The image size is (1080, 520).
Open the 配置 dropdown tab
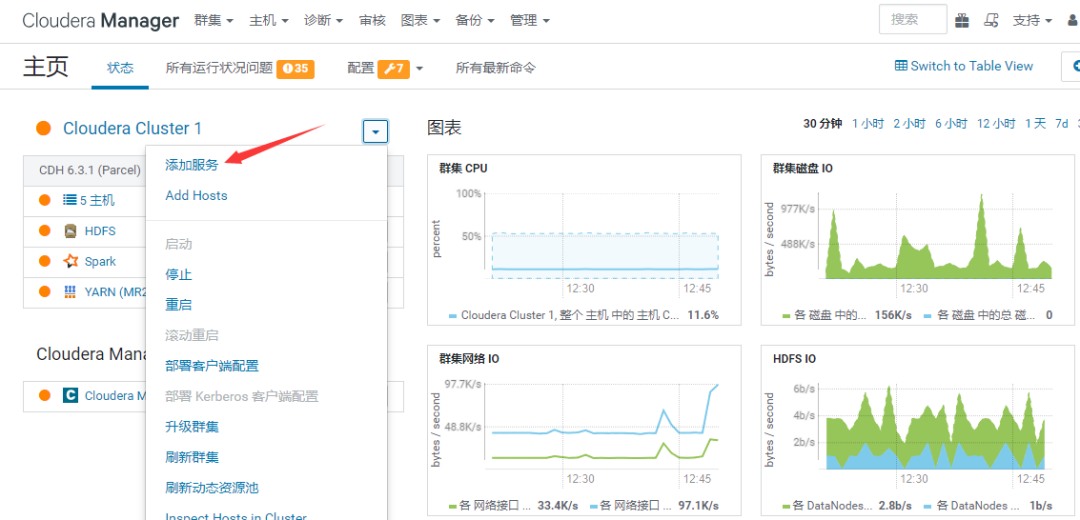coord(385,68)
